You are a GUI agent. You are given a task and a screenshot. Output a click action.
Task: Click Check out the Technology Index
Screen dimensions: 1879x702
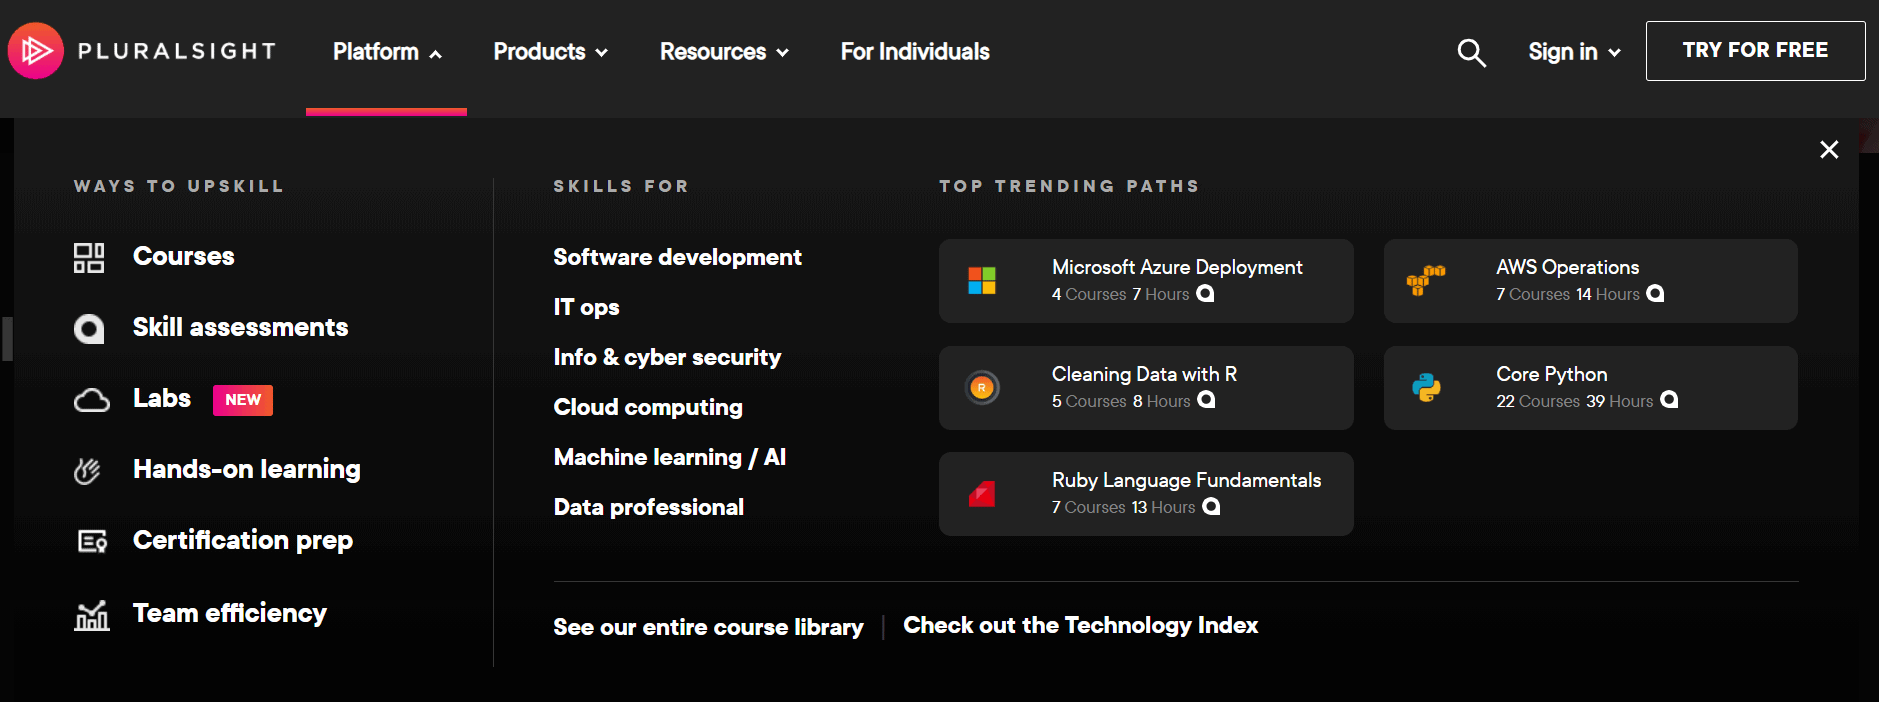click(1080, 625)
